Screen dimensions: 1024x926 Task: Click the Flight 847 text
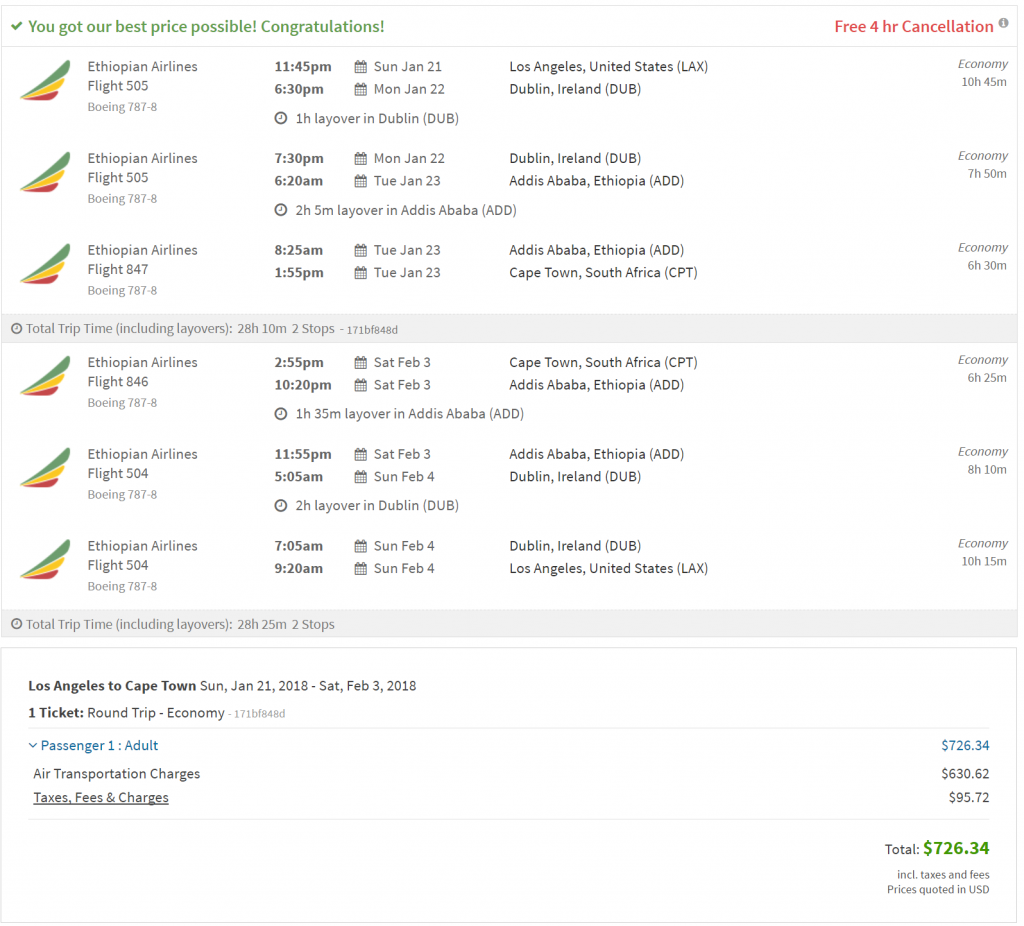(x=118, y=270)
